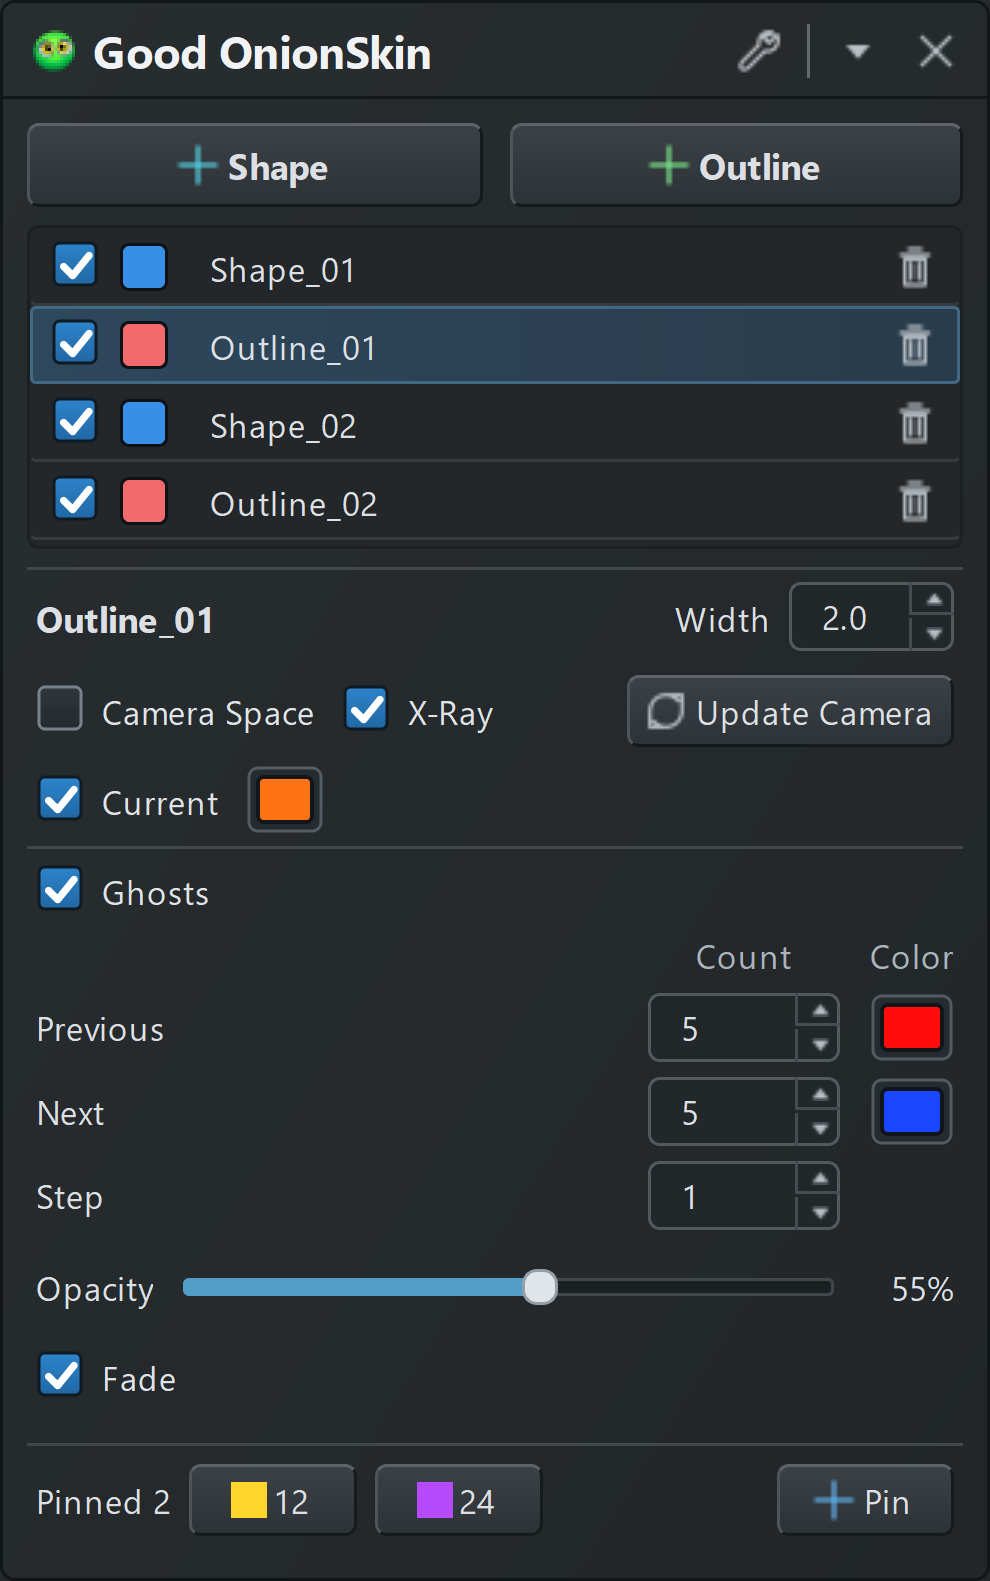Increase the Step value with up arrow
Screen dimensions: 990x1581
click(819, 1179)
